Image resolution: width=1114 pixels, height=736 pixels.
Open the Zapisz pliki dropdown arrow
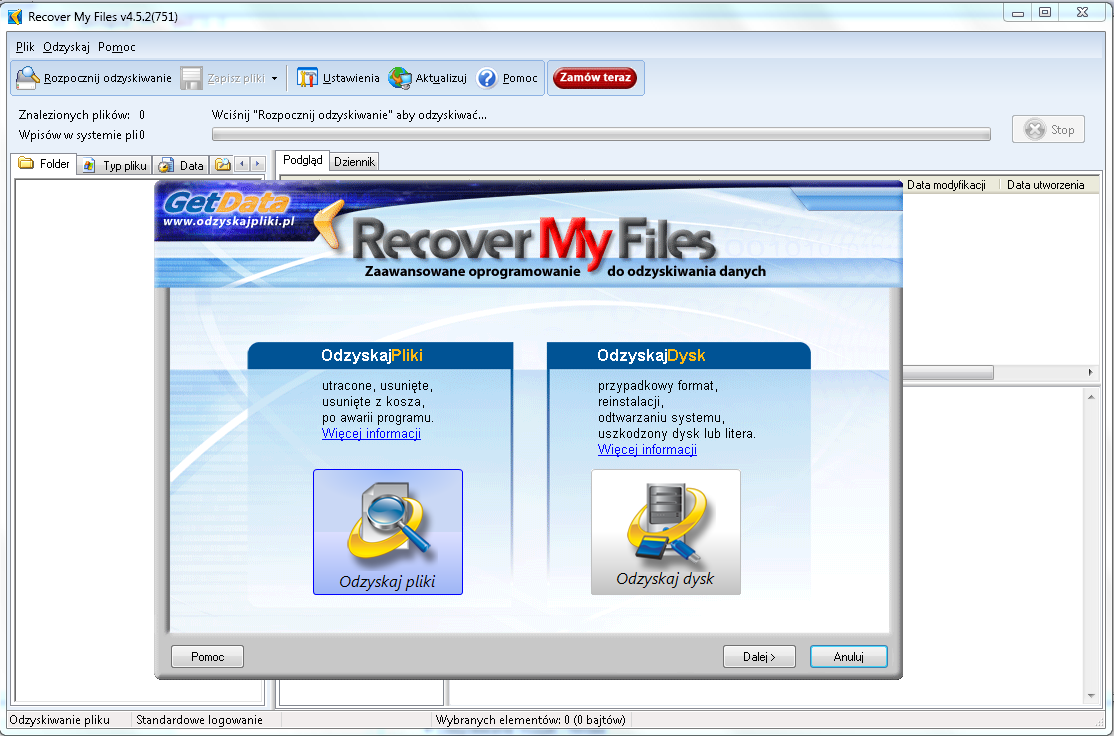click(274, 79)
